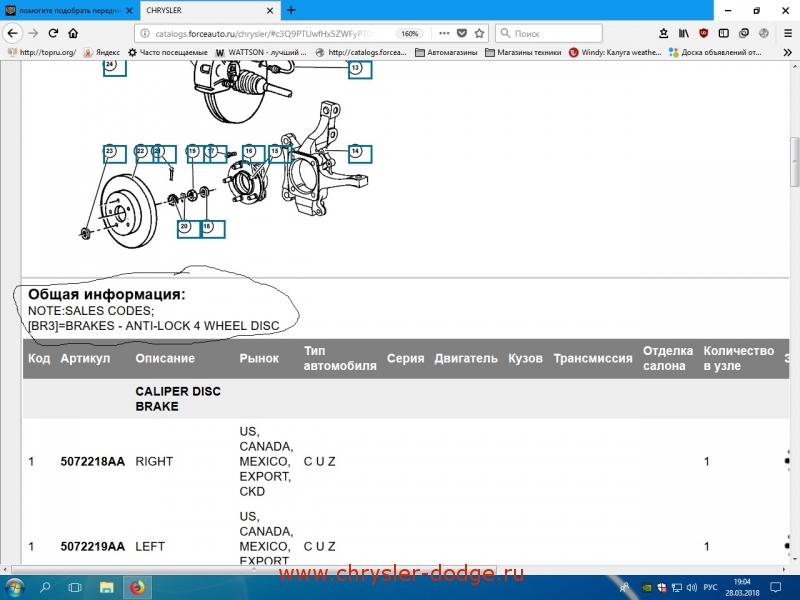Open the Windy Калуга weather bookmark

tap(615, 52)
